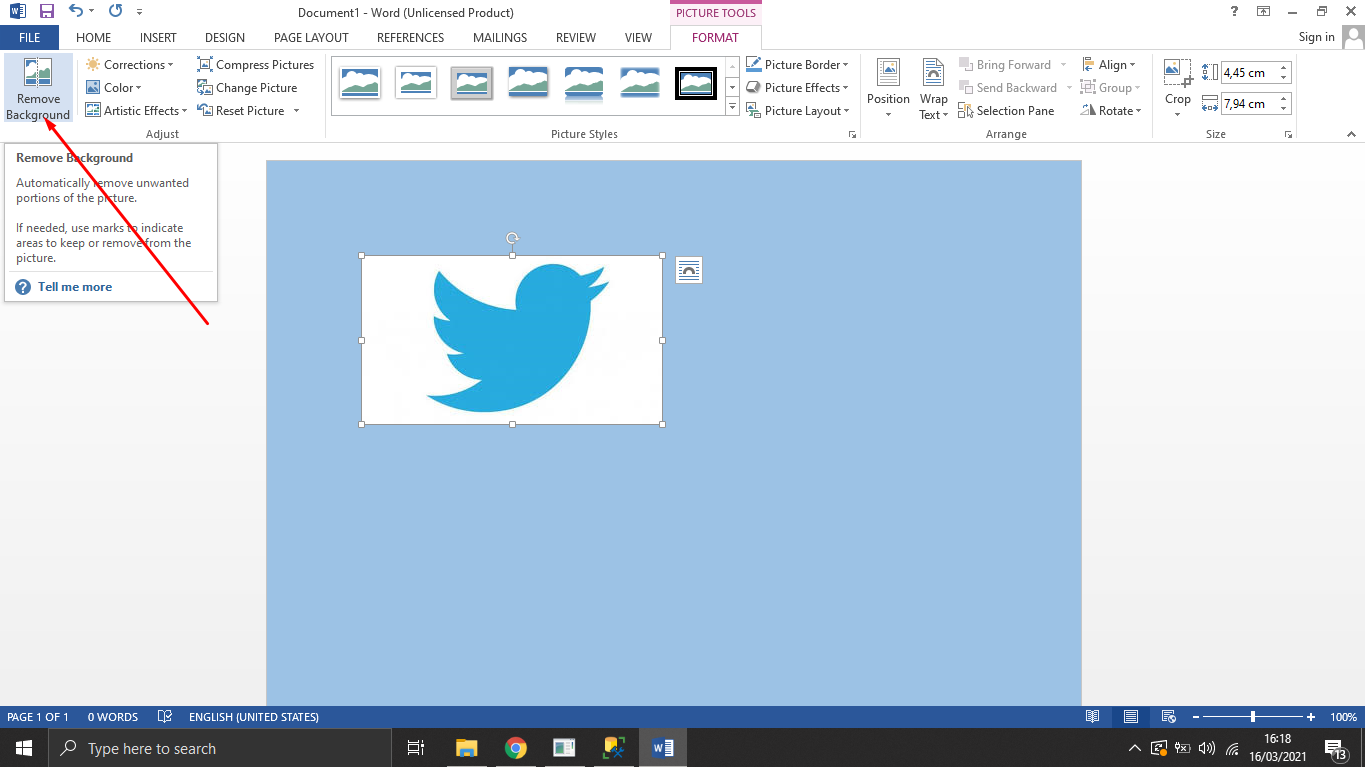Open the Picture Border dropdown
This screenshot has width=1365, height=767.
tap(797, 65)
